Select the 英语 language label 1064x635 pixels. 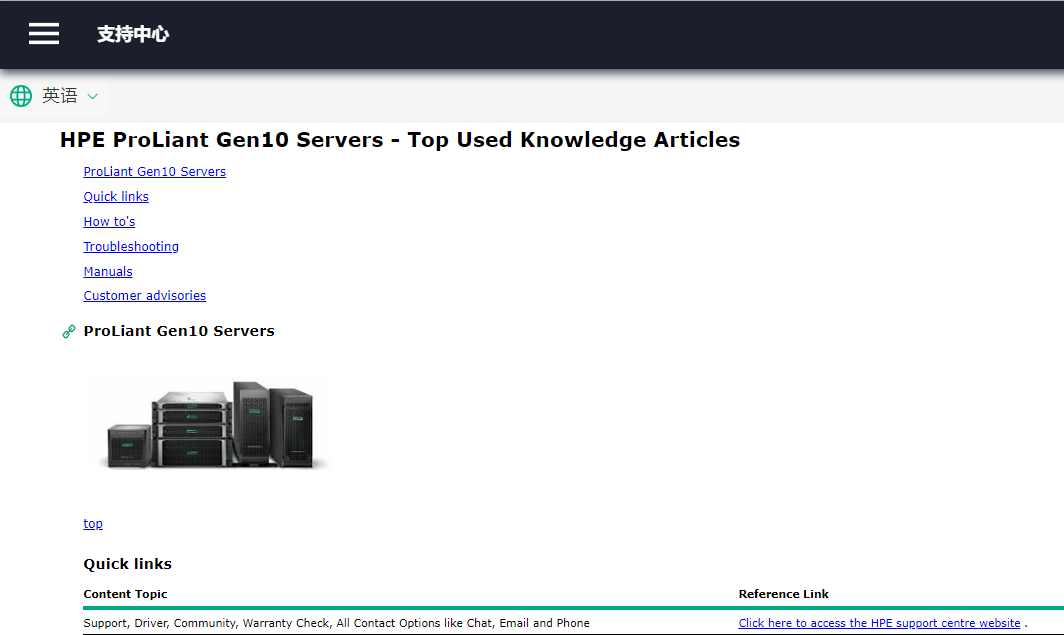[60, 96]
